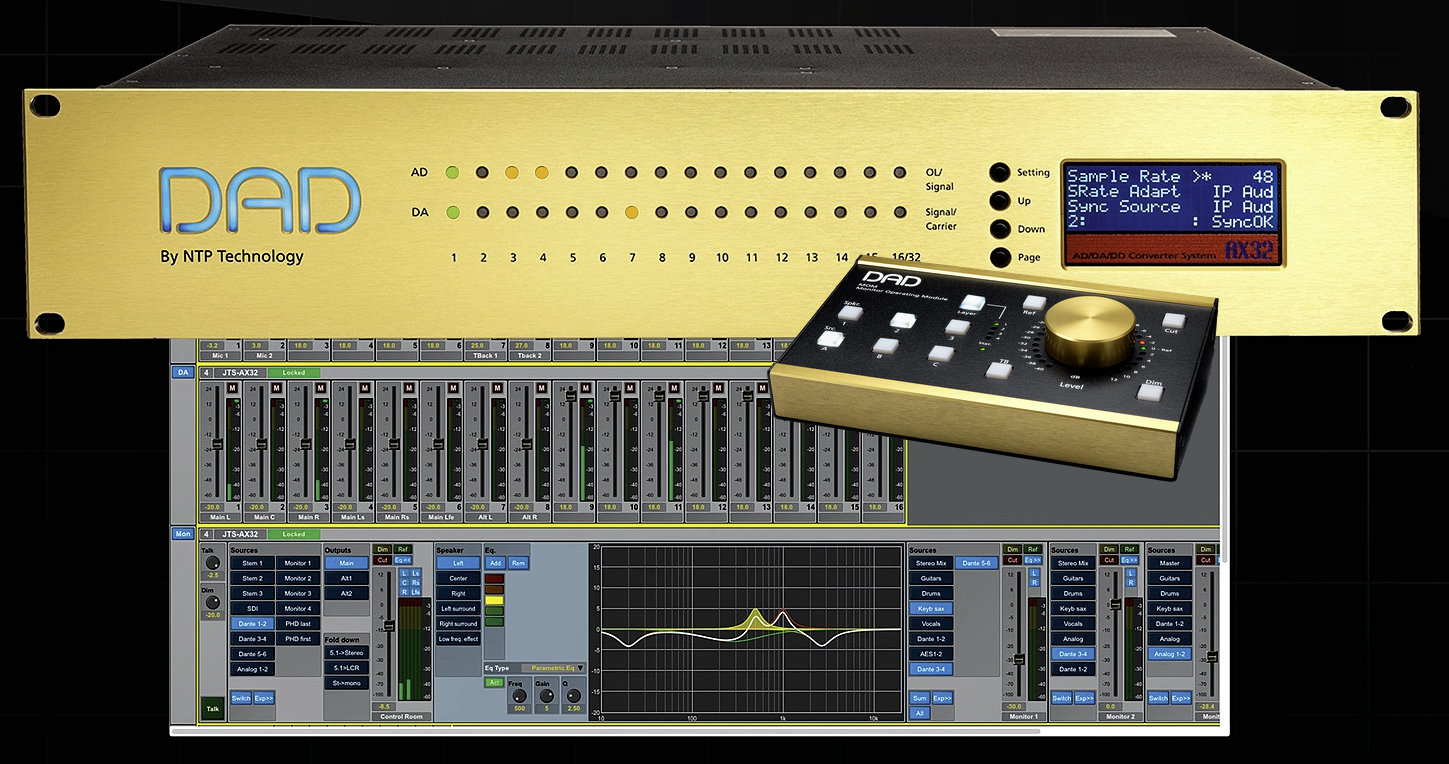Click the All button in Monitor 1
This screenshot has height=764, width=1449.
920,713
